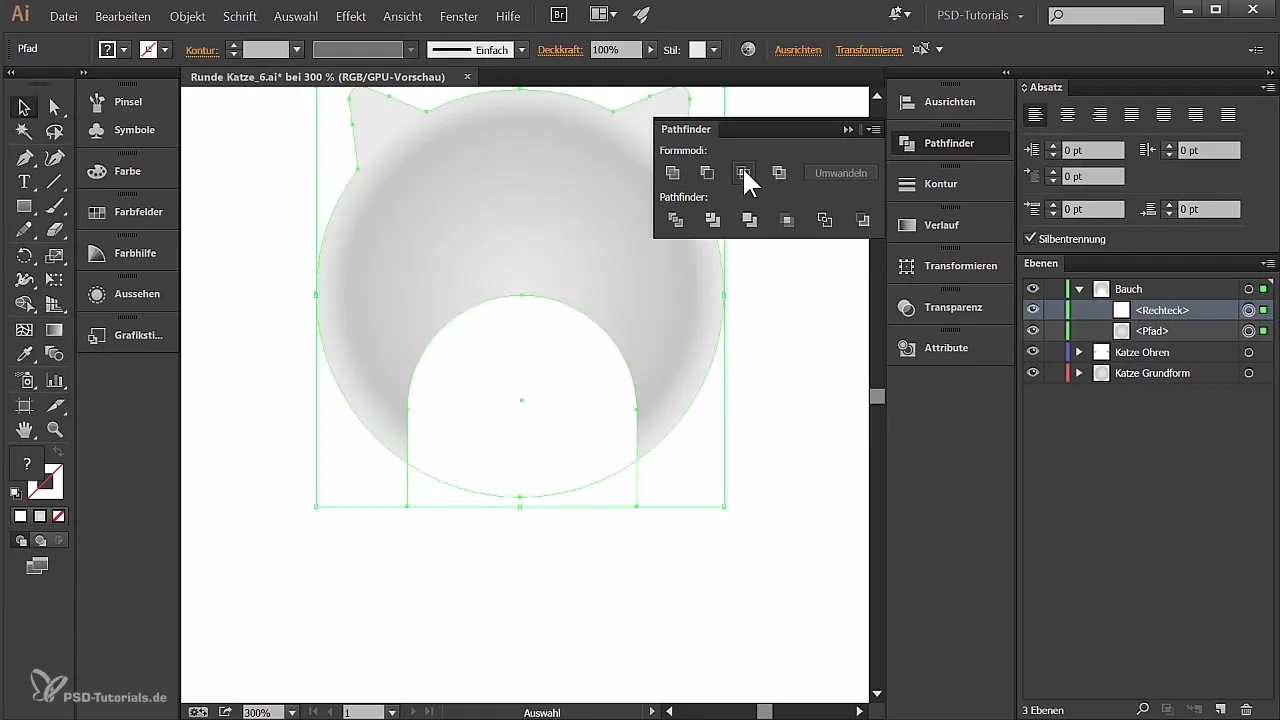Uncheck the Silbentrennung checkbox
The width and height of the screenshot is (1280, 720).
[1031, 239]
